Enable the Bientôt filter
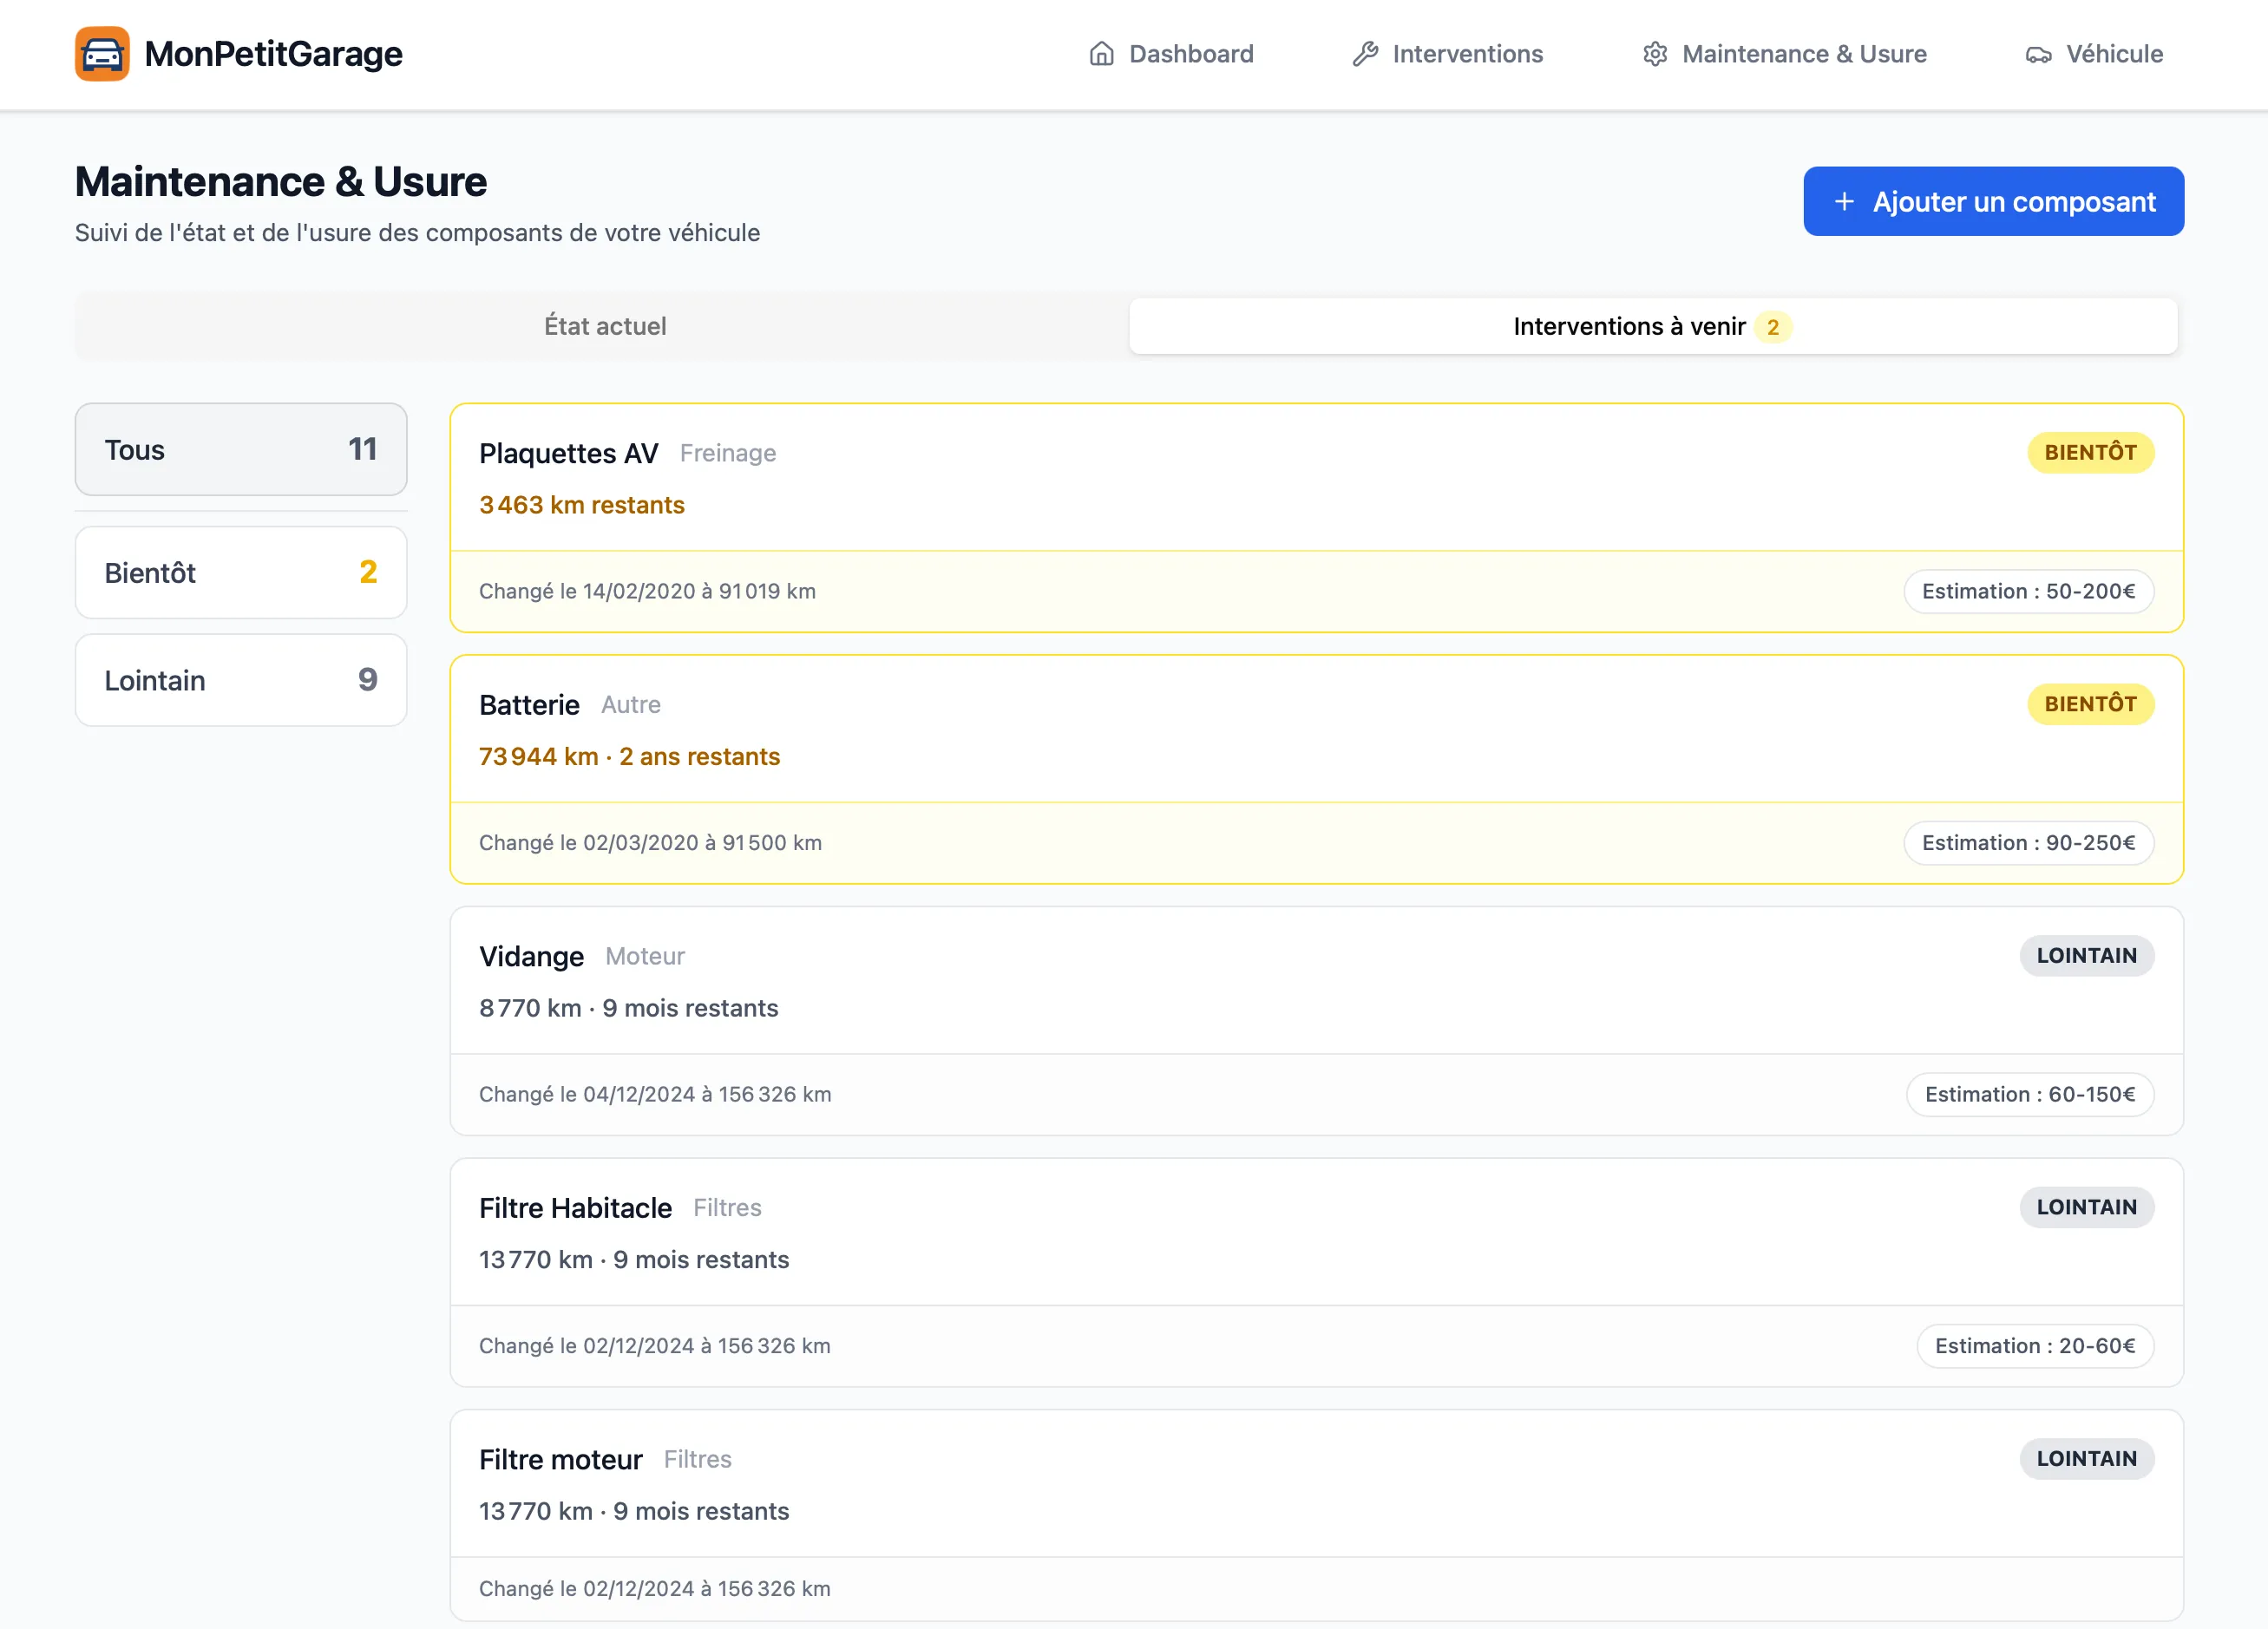Viewport: 2268px width, 1629px height. click(240, 572)
